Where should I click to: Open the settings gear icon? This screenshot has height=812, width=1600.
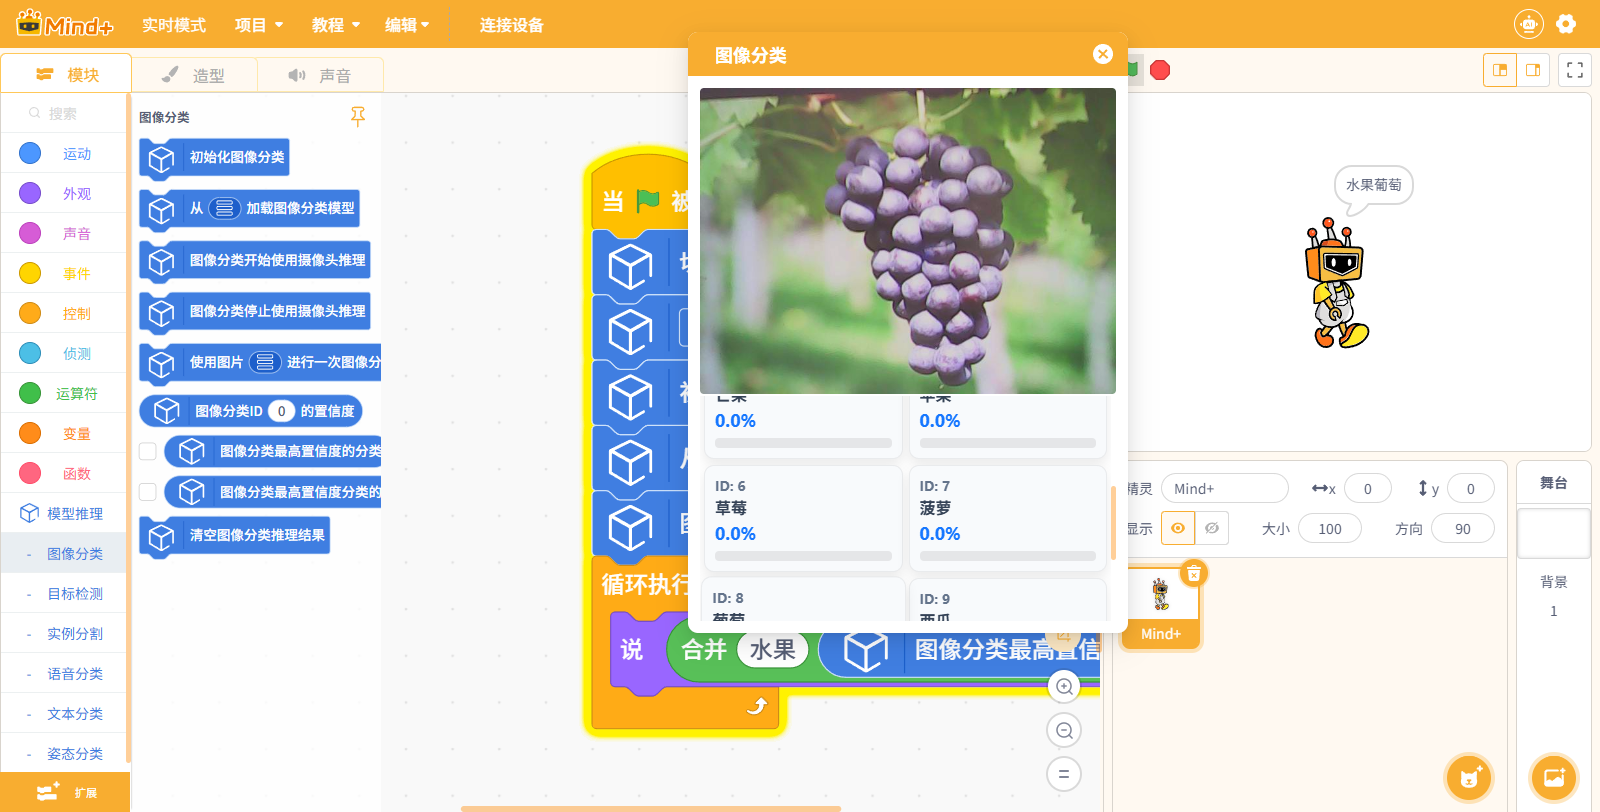coord(1566,24)
